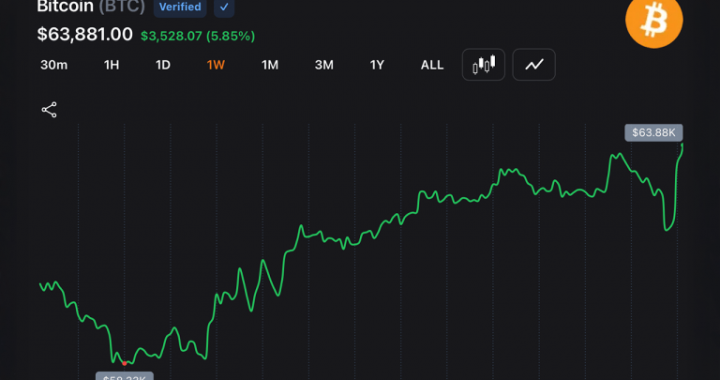The image size is (720, 380).
Task: Show ALL time price history
Action: [432, 65]
